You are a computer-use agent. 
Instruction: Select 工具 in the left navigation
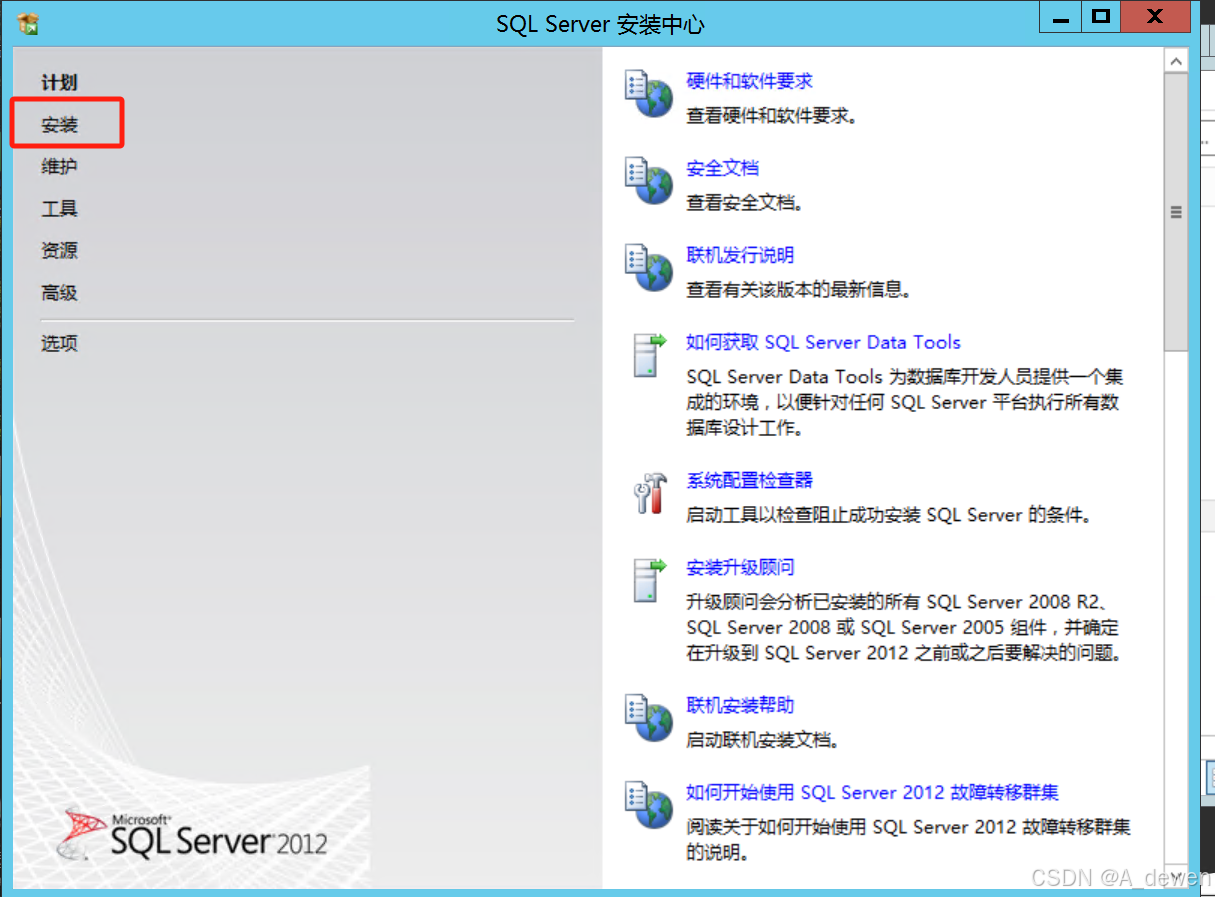tap(59, 209)
